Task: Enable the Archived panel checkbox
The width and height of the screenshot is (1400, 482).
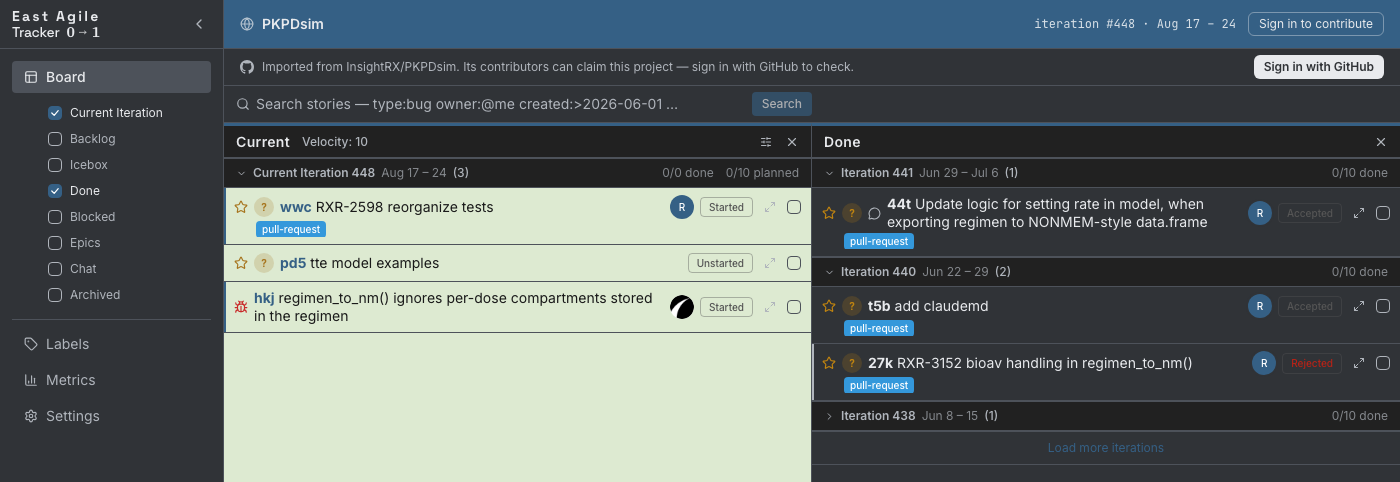Action: [55, 295]
